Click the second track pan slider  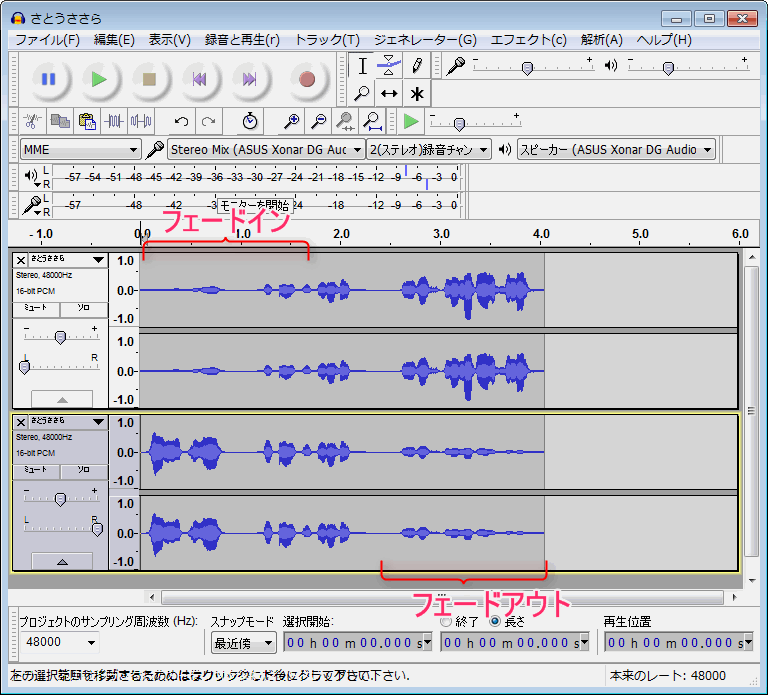point(63,529)
